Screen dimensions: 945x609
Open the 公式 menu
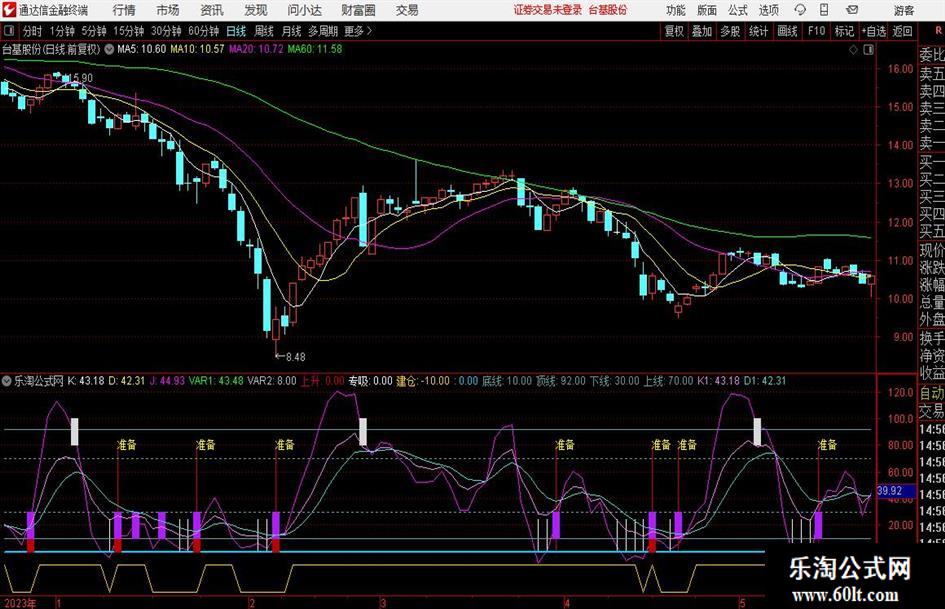click(738, 10)
